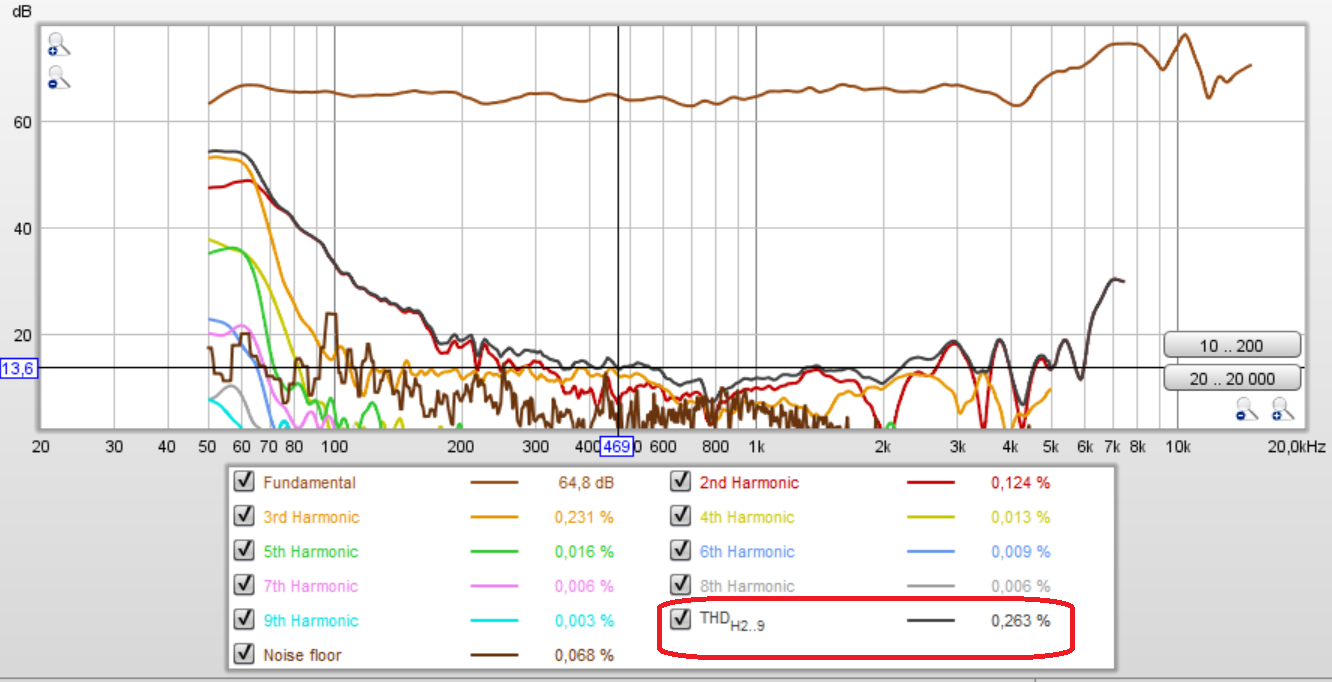1332x682 pixels.
Task: Click the 8th Harmonic value 0,006 %
Action: [1021, 586]
